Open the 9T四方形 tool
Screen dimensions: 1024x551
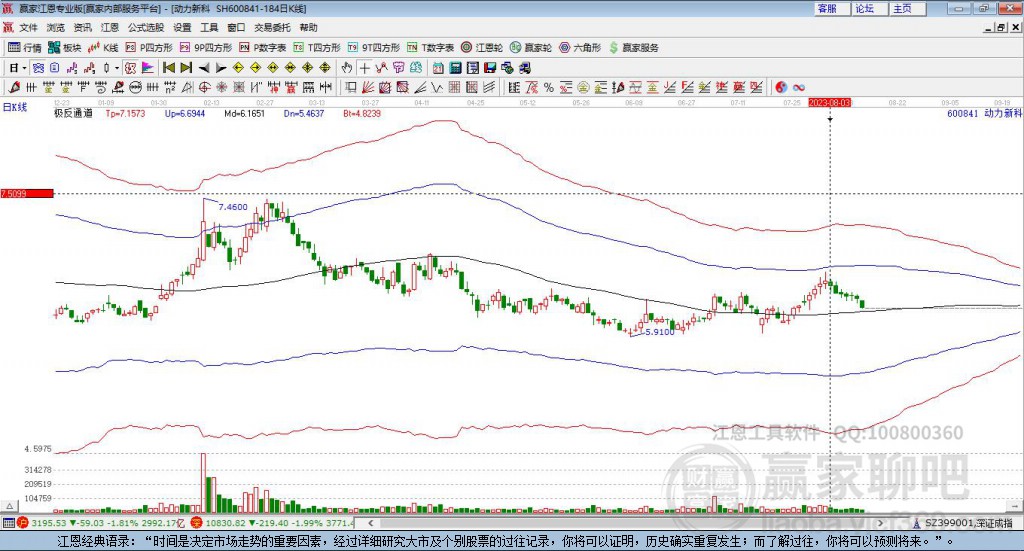click(x=374, y=48)
